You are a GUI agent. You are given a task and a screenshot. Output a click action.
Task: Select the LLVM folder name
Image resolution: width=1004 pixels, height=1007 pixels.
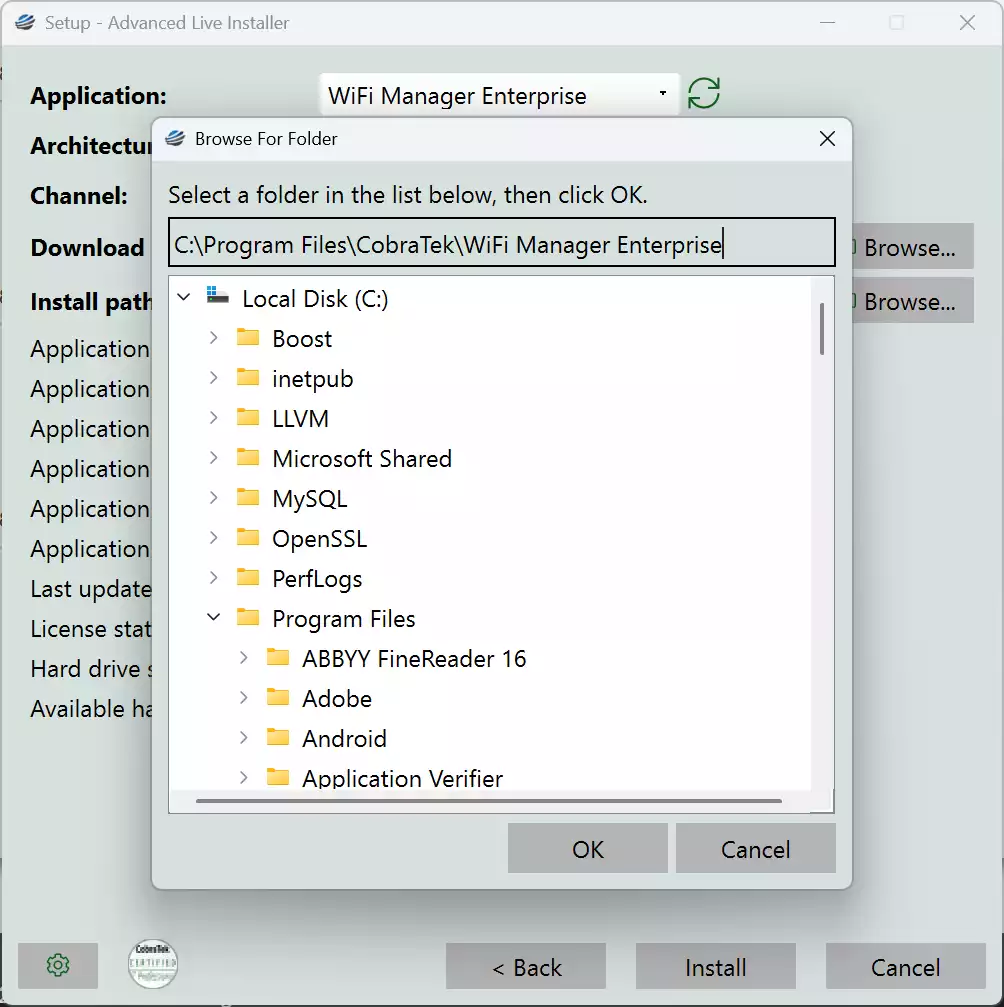300,419
